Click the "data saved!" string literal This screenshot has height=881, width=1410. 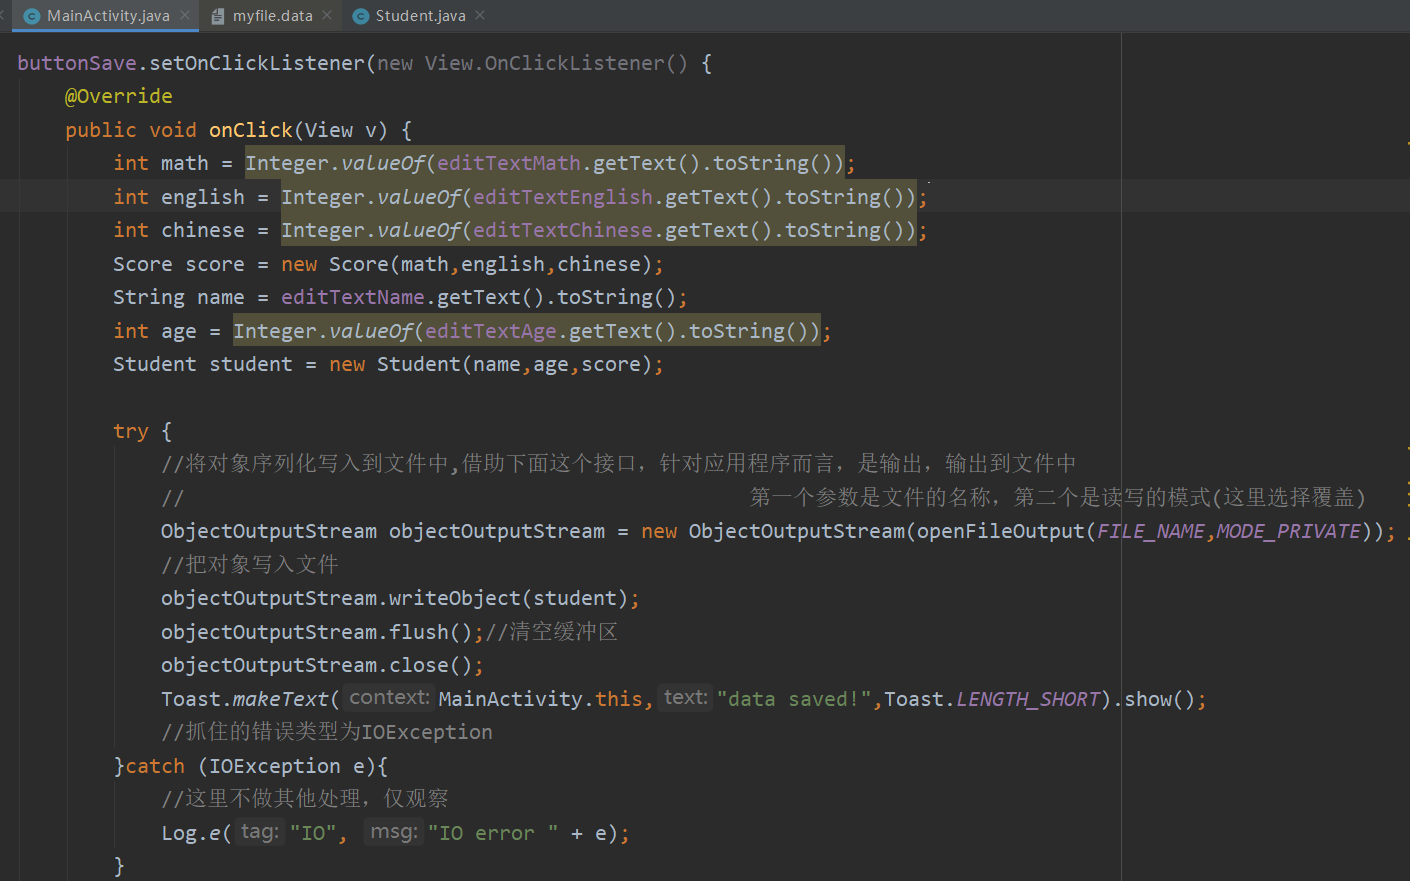point(795,699)
